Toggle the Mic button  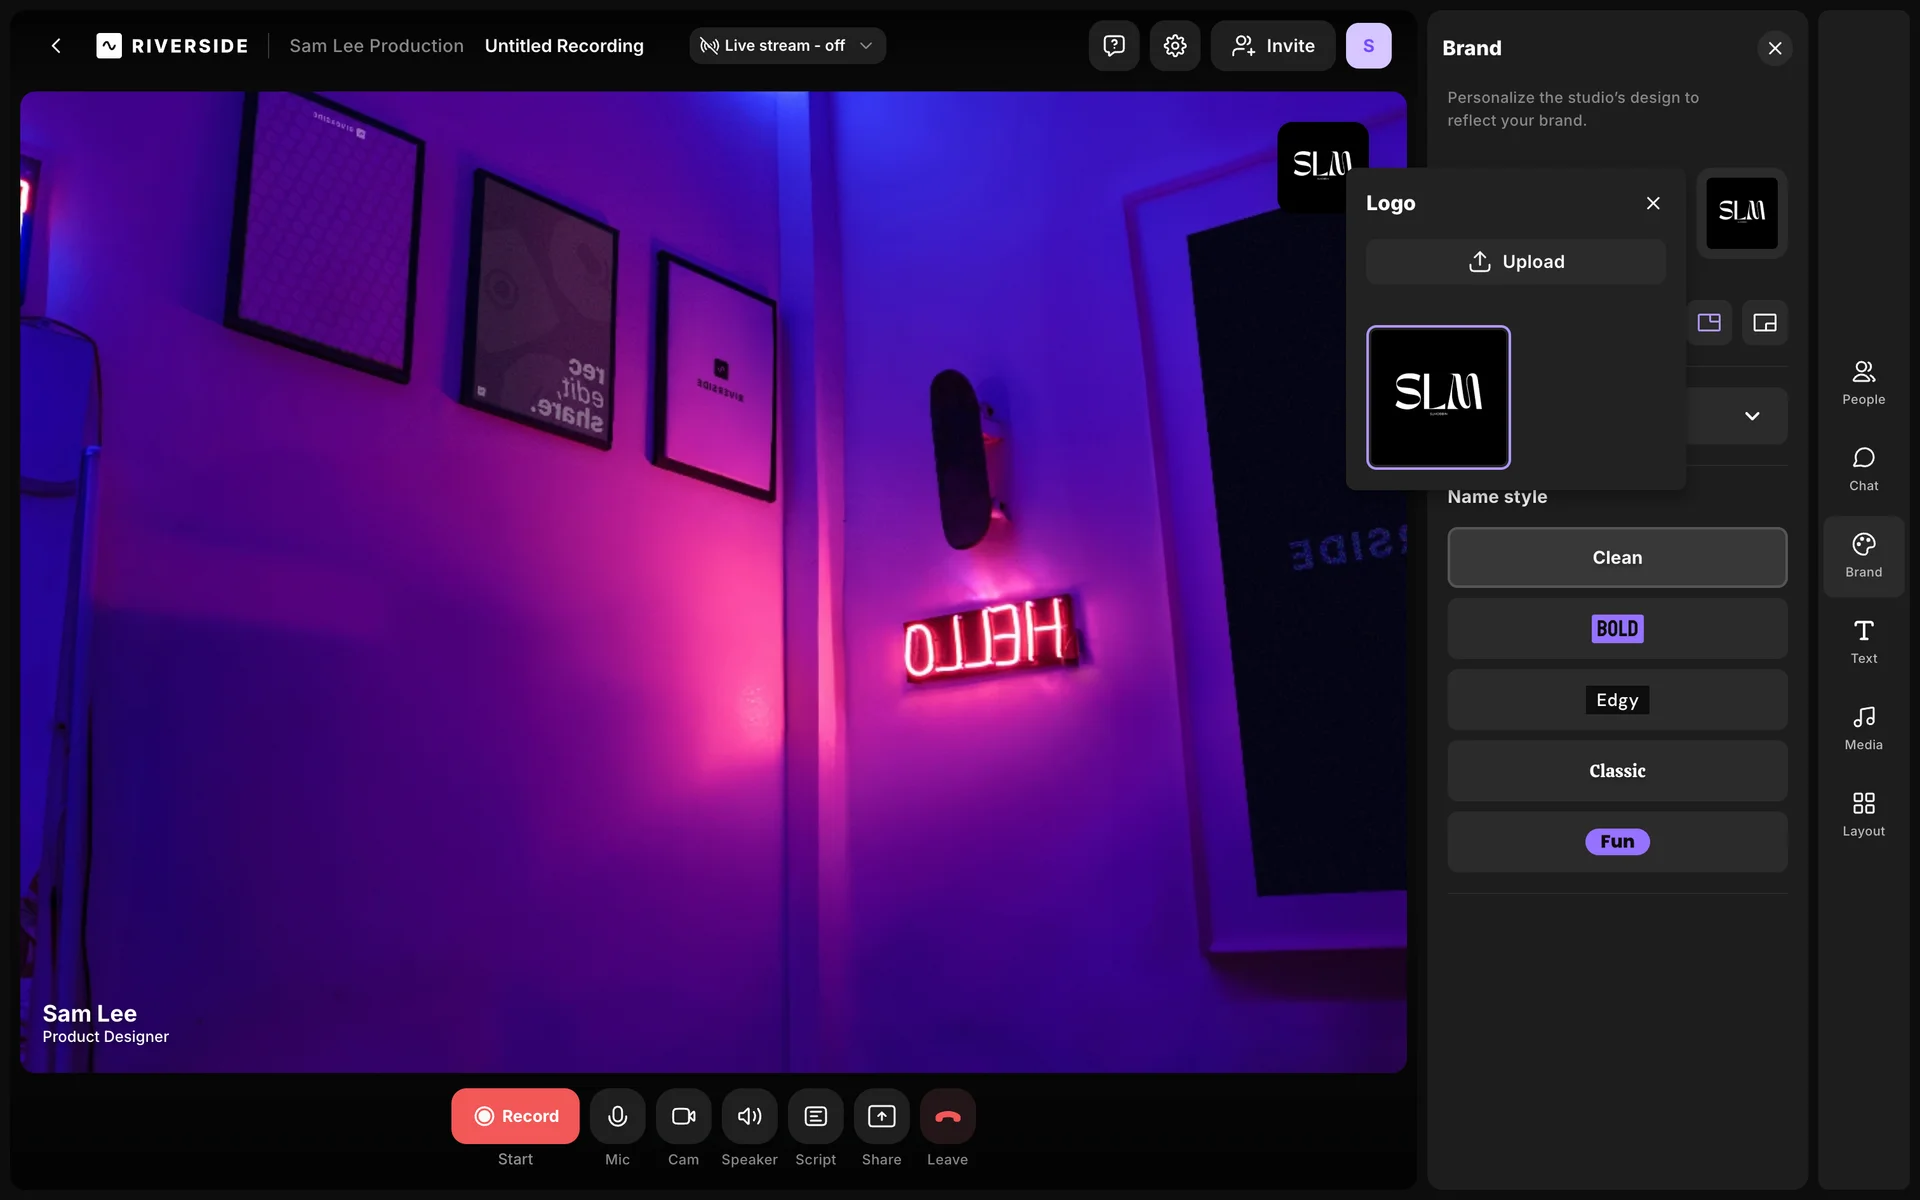pos(617,1116)
